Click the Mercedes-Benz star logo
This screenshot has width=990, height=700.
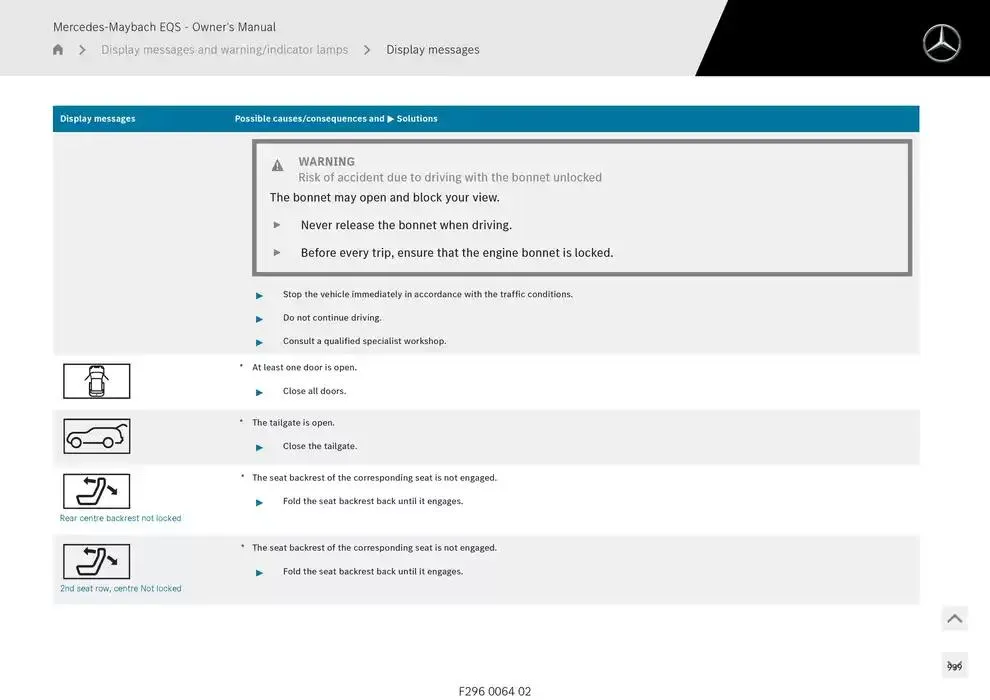(x=941, y=43)
